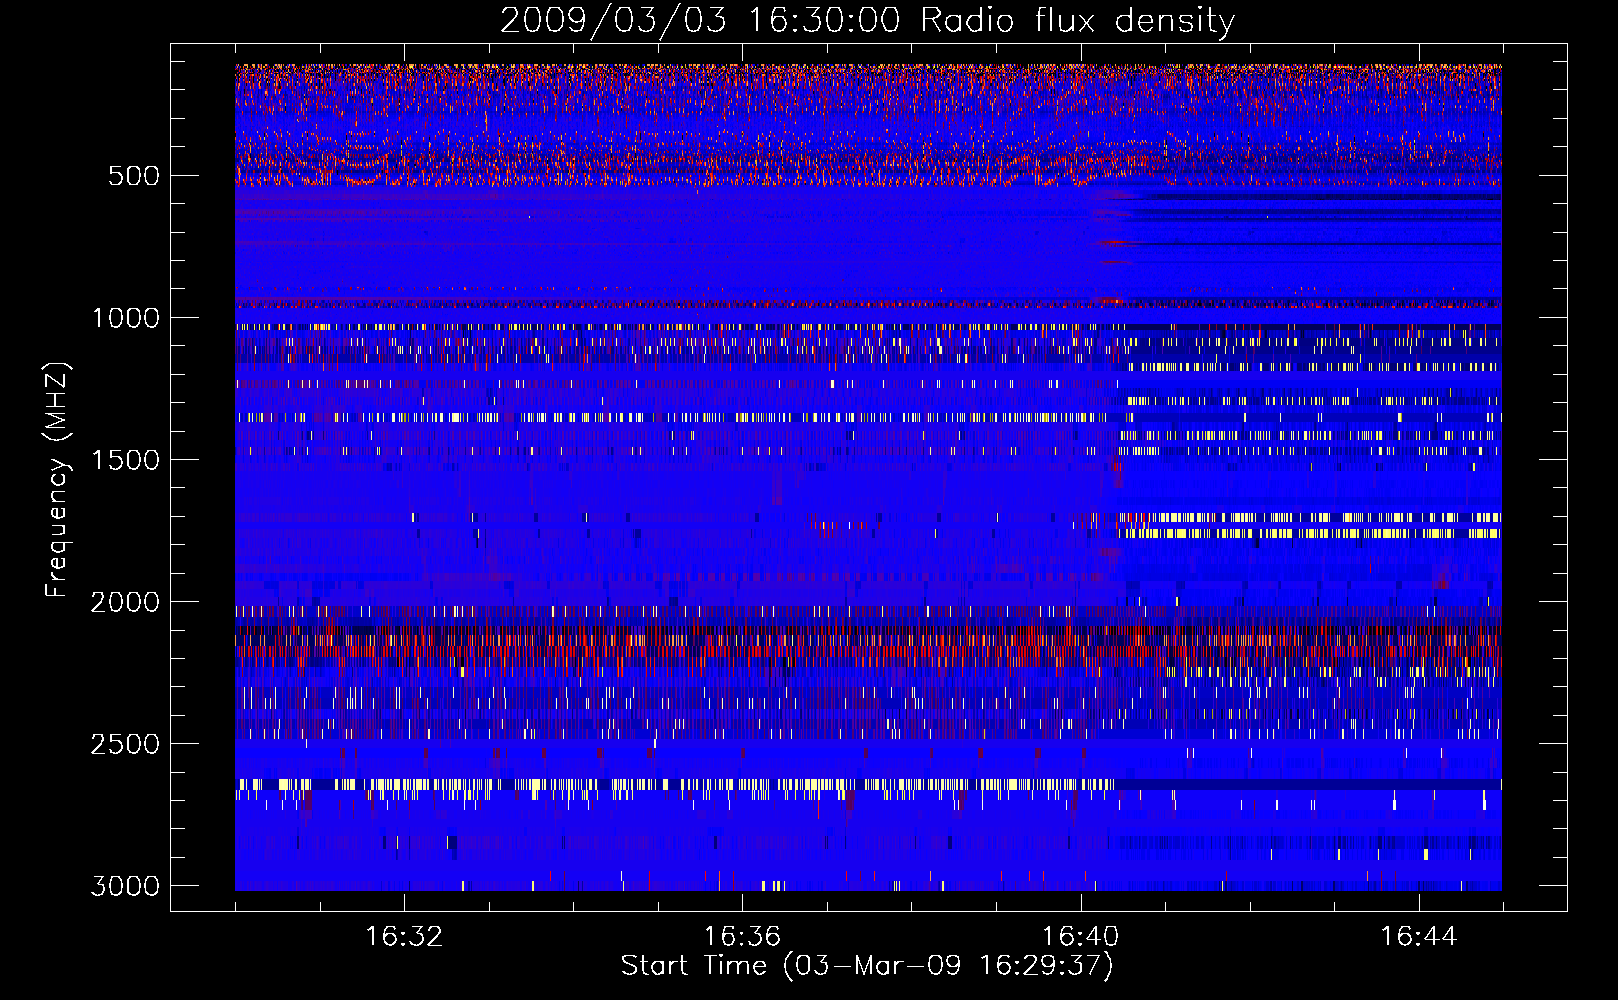Click the 16:32 time tick label
Image resolution: width=1618 pixels, height=1000 pixels.
pyautogui.click(x=404, y=936)
